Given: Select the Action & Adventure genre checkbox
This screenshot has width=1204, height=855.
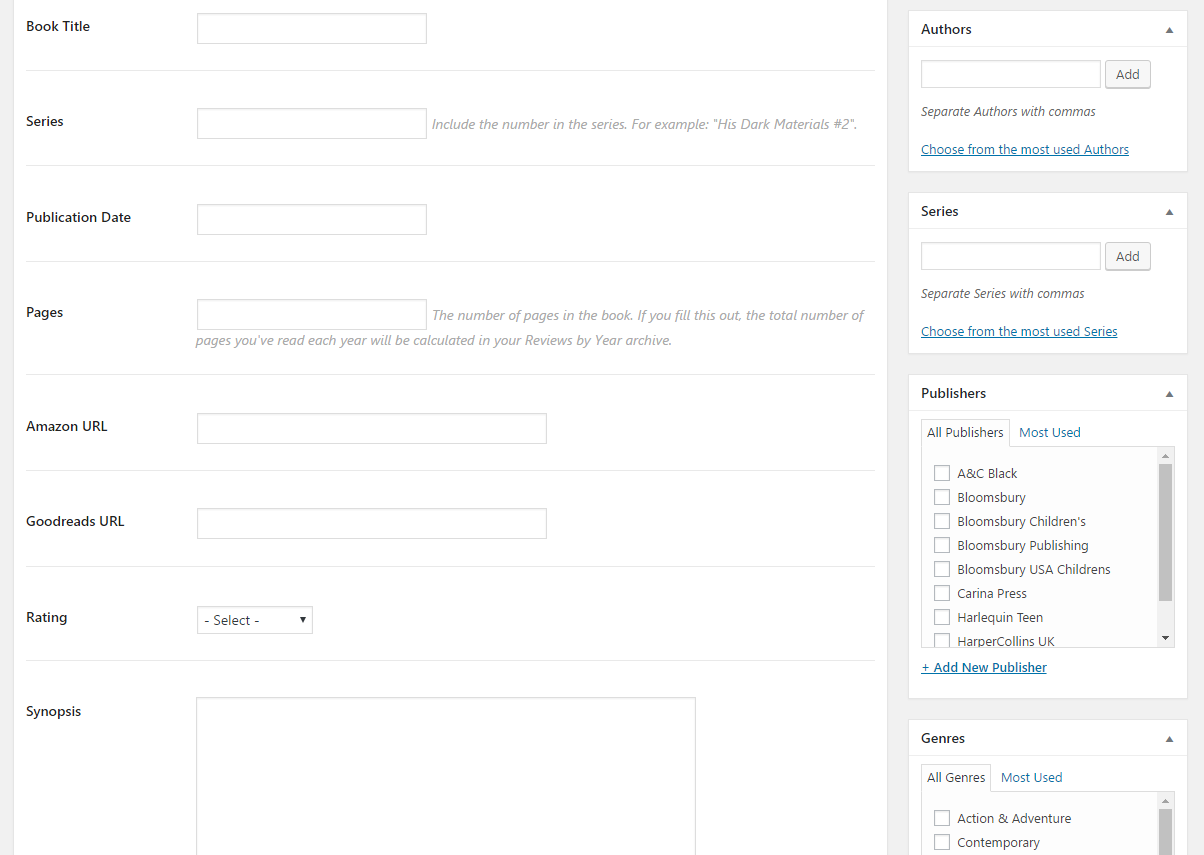Looking at the screenshot, I should [x=941, y=818].
